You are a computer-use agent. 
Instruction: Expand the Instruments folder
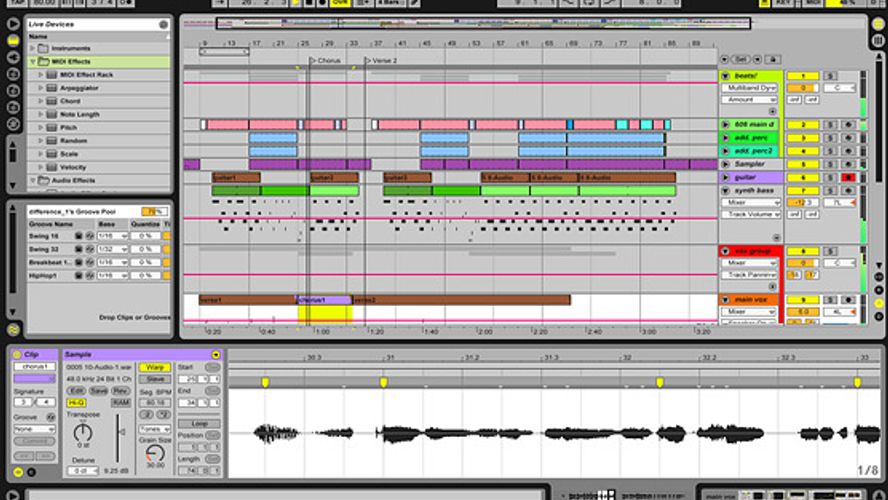[33, 49]
